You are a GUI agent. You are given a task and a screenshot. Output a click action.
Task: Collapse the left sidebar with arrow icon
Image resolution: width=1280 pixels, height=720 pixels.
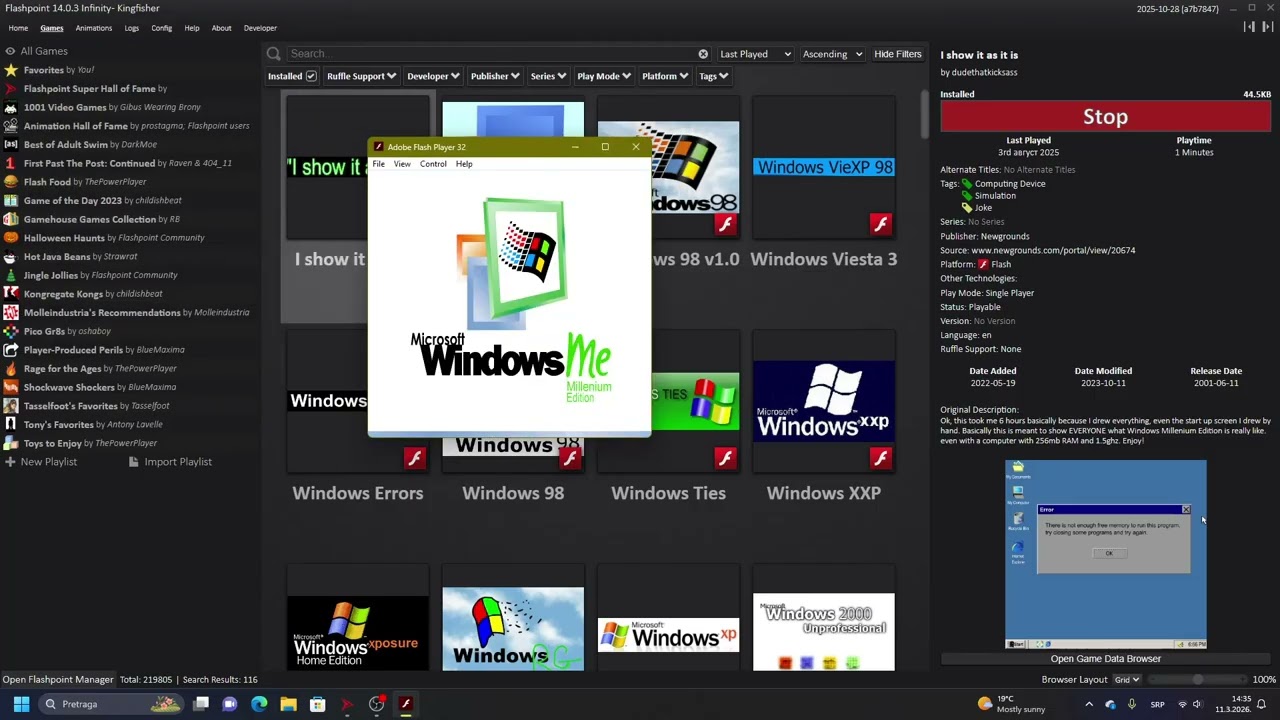tap(1249, 27)
